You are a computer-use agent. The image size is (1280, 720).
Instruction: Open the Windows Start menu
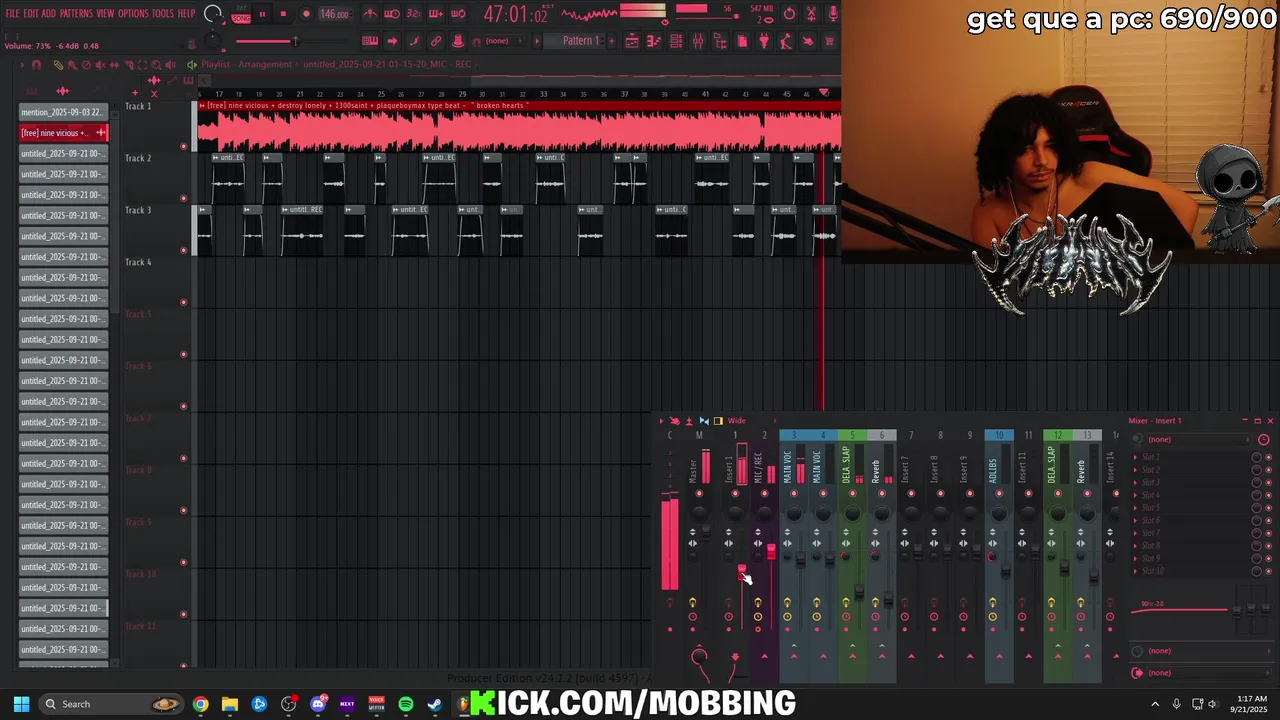pos(21,704)
